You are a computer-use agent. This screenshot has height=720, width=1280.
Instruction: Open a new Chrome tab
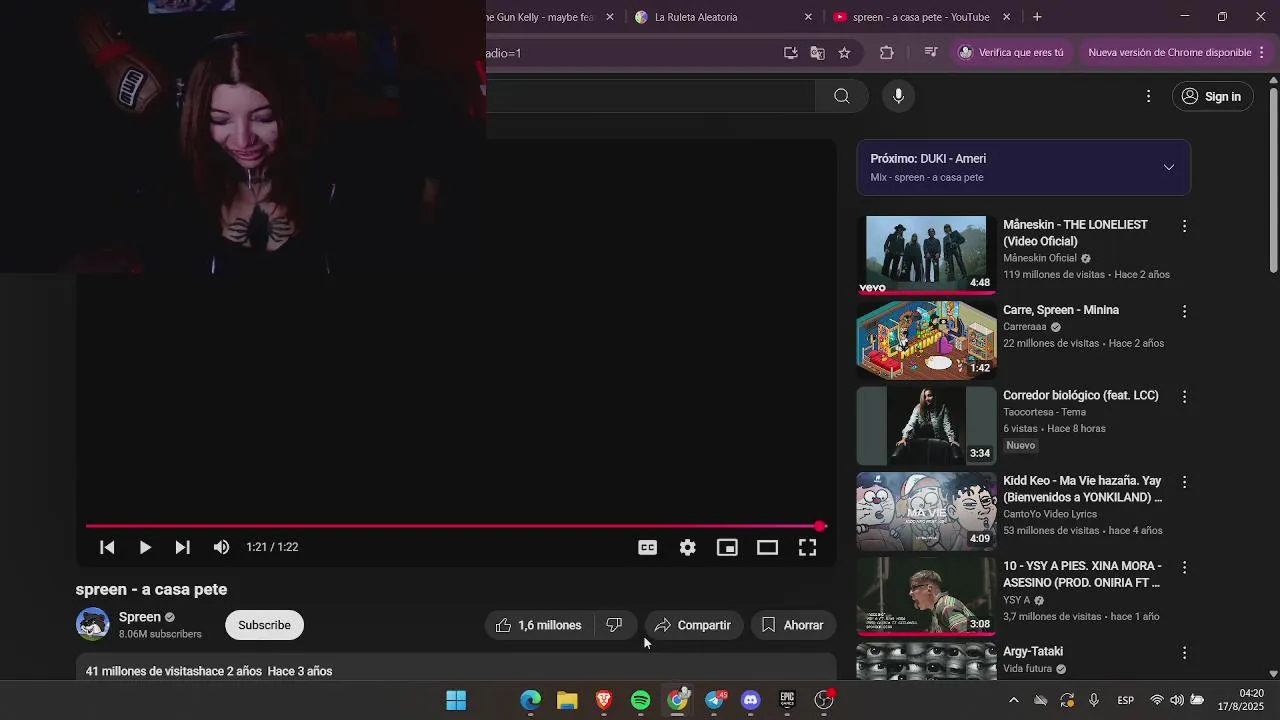coord(1037,17)
